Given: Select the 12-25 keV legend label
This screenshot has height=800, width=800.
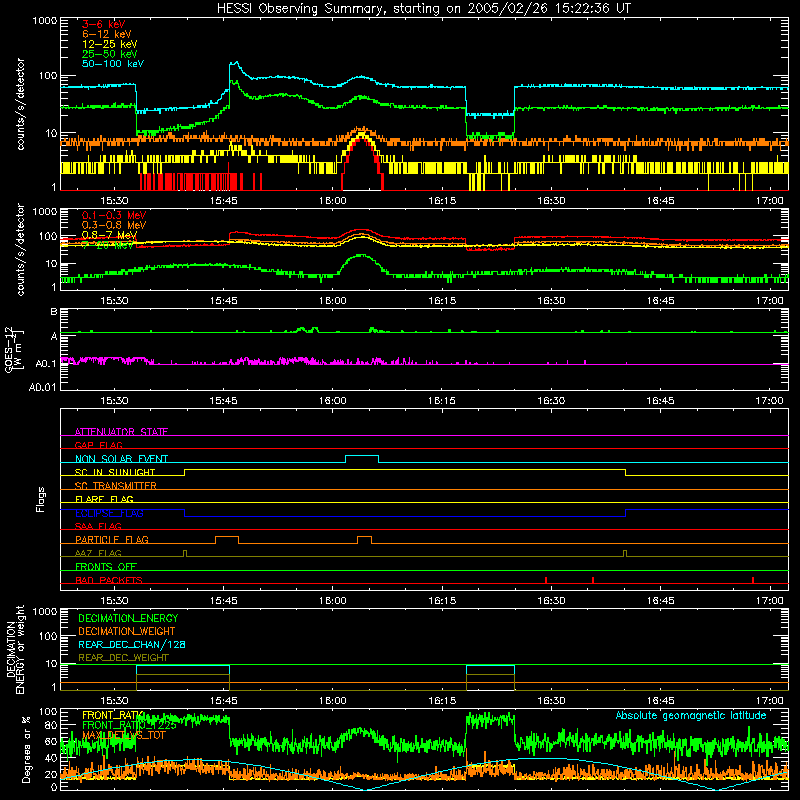Looking at the screenshot, I should (x=110, y=44).
